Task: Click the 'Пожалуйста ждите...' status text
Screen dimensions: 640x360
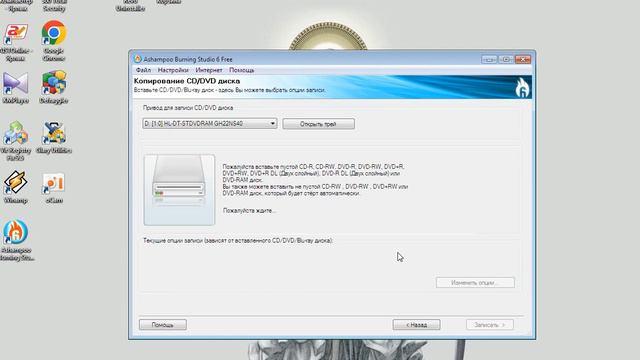Action: (x=249, y=211)
